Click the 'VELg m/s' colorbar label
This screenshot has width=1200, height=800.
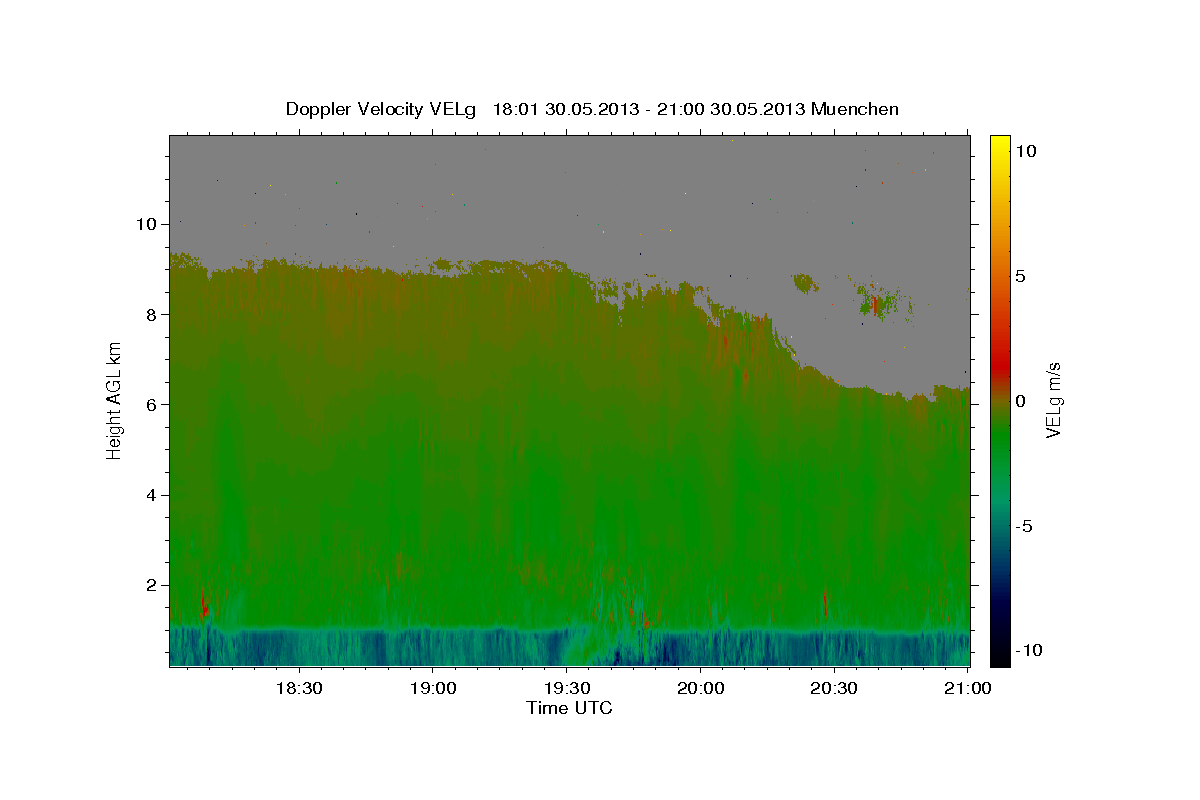tap(1053, 400)
